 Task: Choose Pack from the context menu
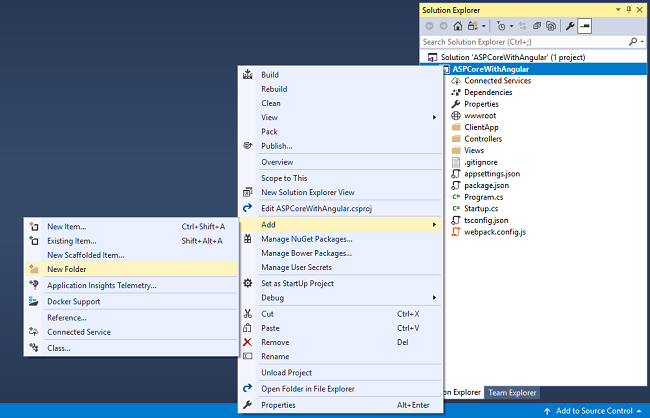point(340,131)
